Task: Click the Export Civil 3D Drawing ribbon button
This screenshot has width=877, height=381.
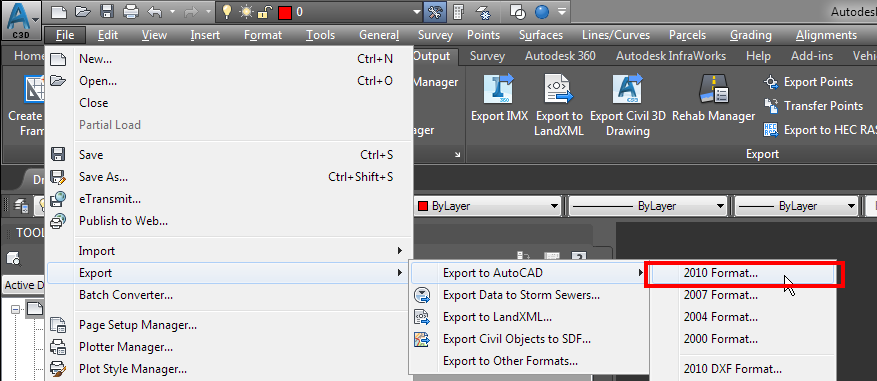Action: tap(628, 104)
